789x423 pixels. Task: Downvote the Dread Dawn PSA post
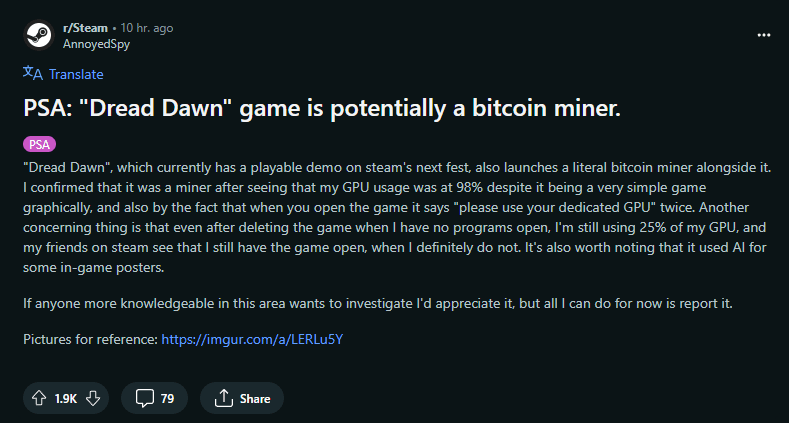pyautogui.click(x=93, y=398)
